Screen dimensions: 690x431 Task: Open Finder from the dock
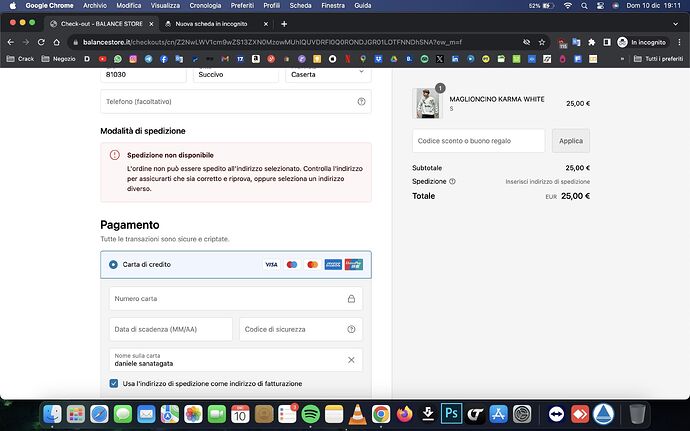53,414
